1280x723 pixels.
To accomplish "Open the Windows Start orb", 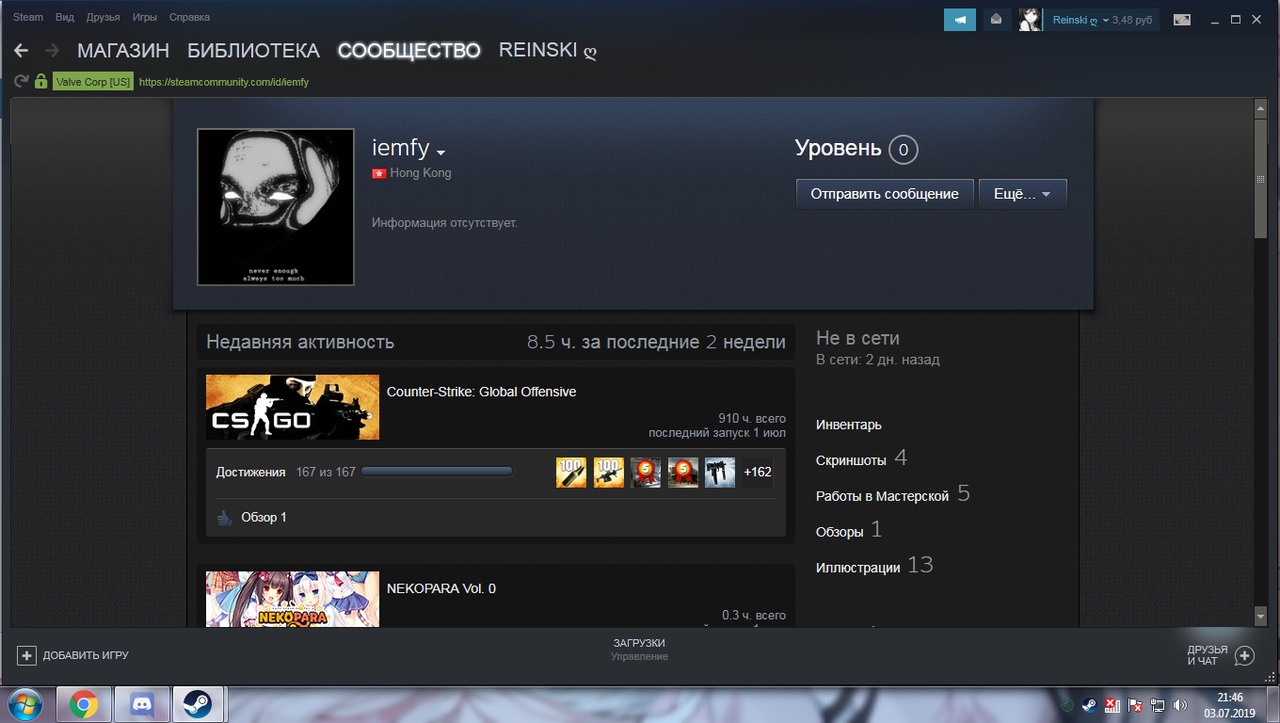I will (x=23, y=704).
